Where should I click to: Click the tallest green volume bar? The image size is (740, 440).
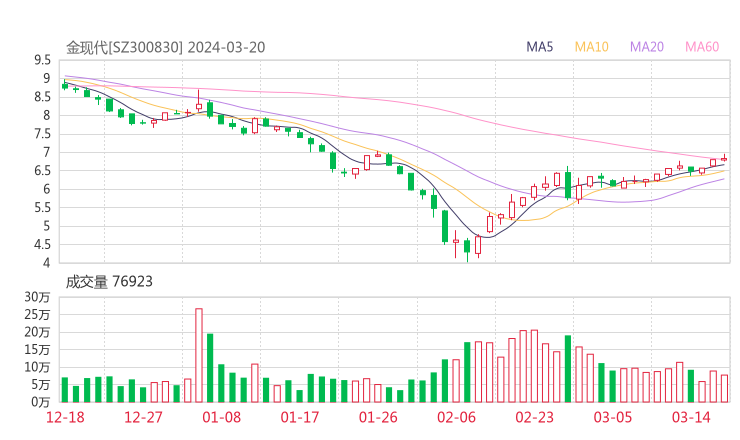(x=210, y=367)
